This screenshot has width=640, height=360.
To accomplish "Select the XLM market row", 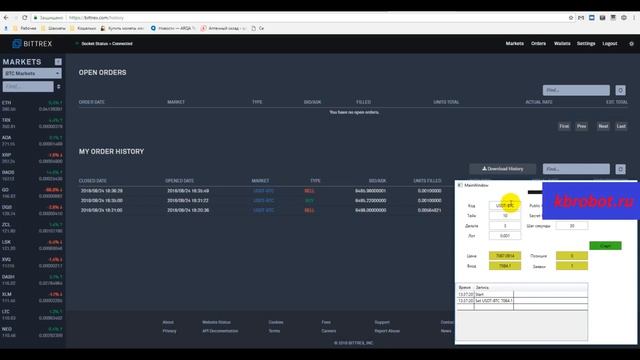I will pos(32,298).
